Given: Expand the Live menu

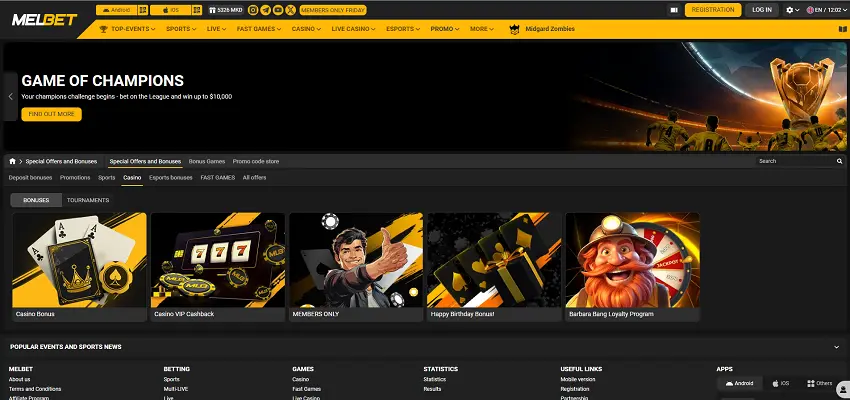Looking at the screenshot, I should coord(216,29).
